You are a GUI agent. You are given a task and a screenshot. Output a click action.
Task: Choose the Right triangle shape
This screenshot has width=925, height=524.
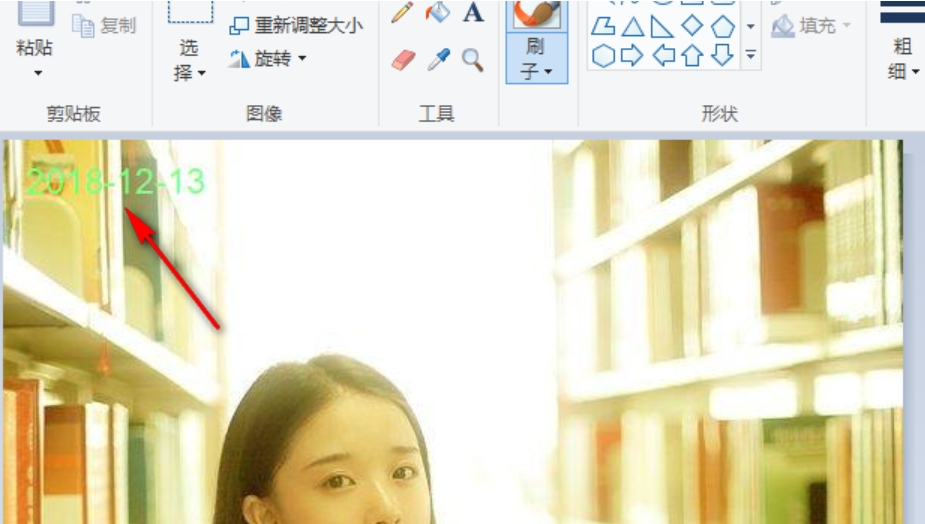[x=662, y=27]
